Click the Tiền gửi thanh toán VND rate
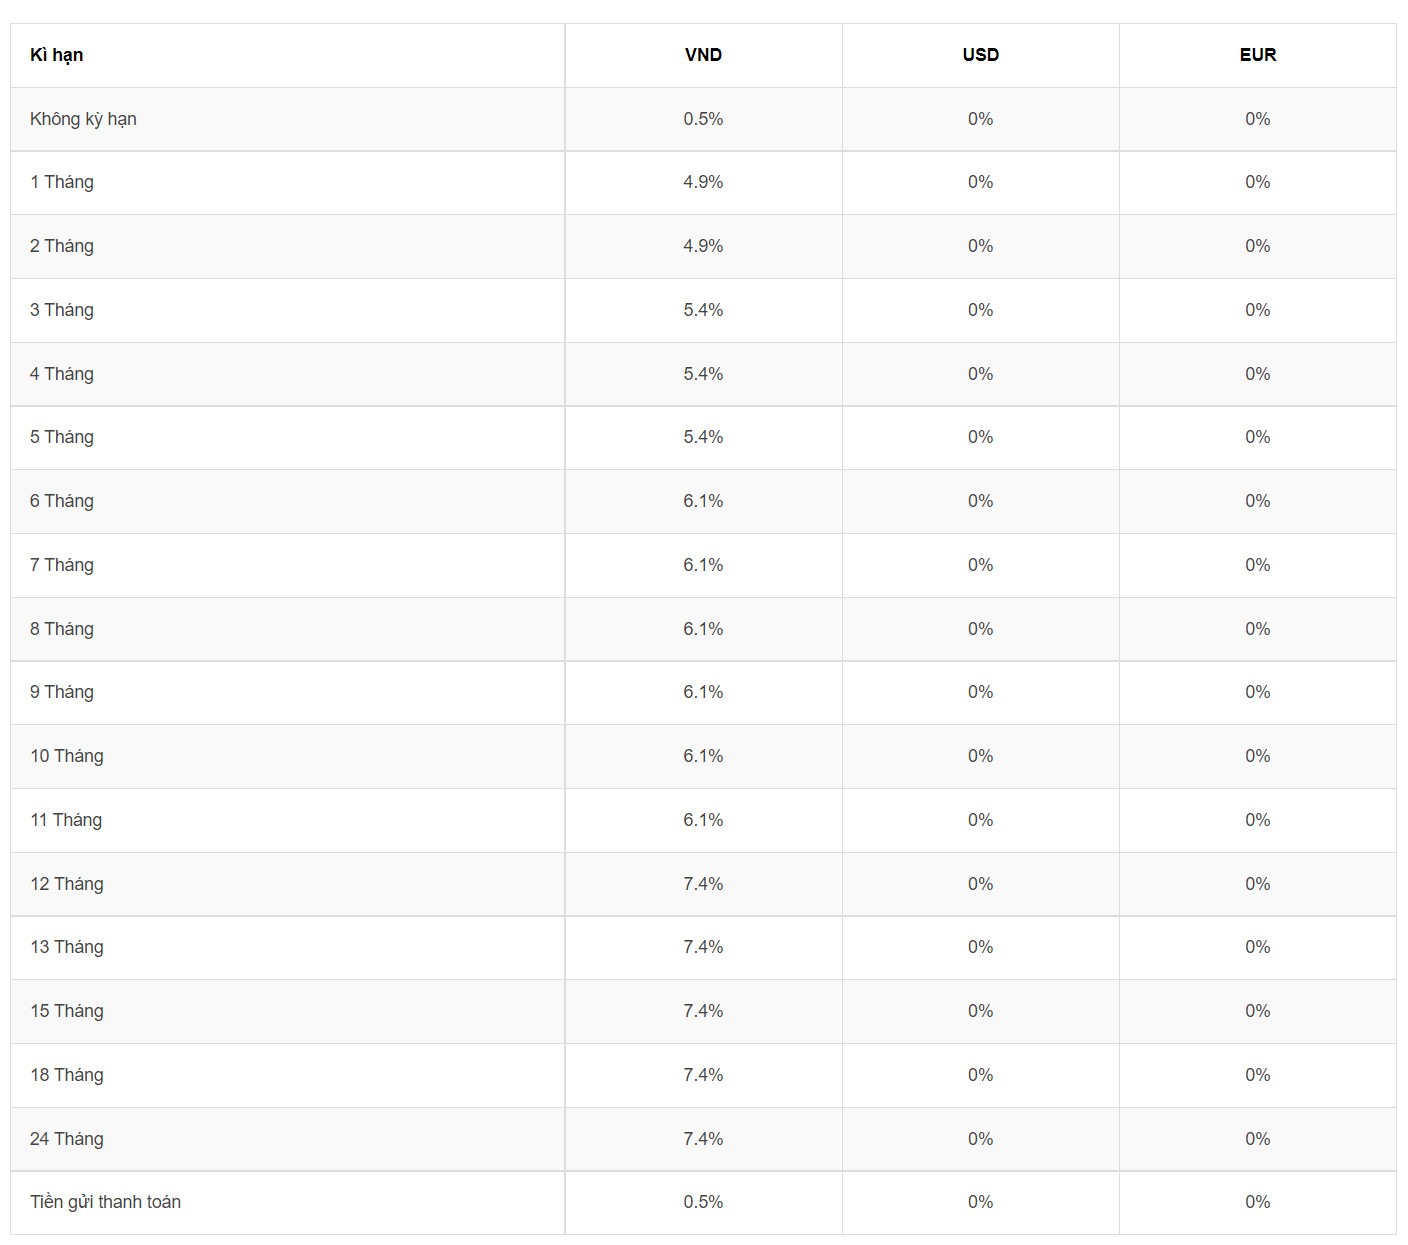Screen dimensions: 1408x1245 (703, 1202)
